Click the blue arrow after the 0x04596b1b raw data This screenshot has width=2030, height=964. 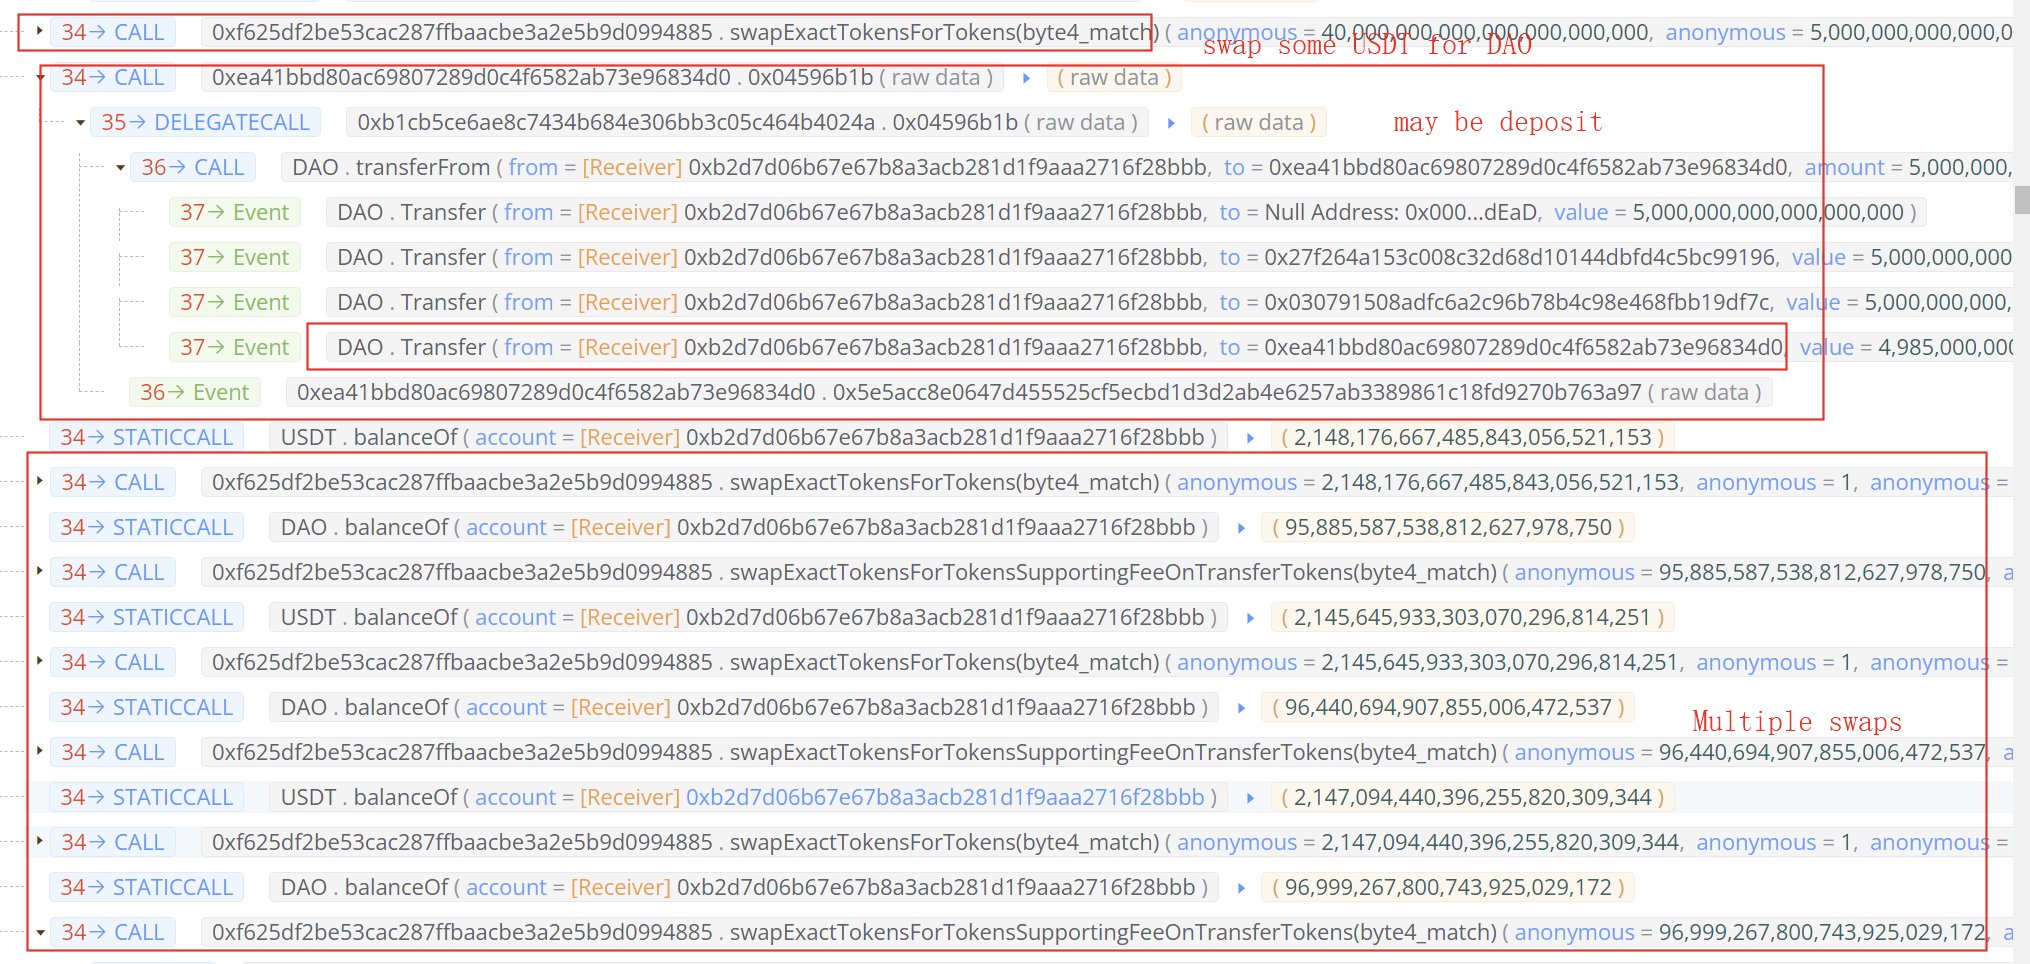[x=1028, y=77]
